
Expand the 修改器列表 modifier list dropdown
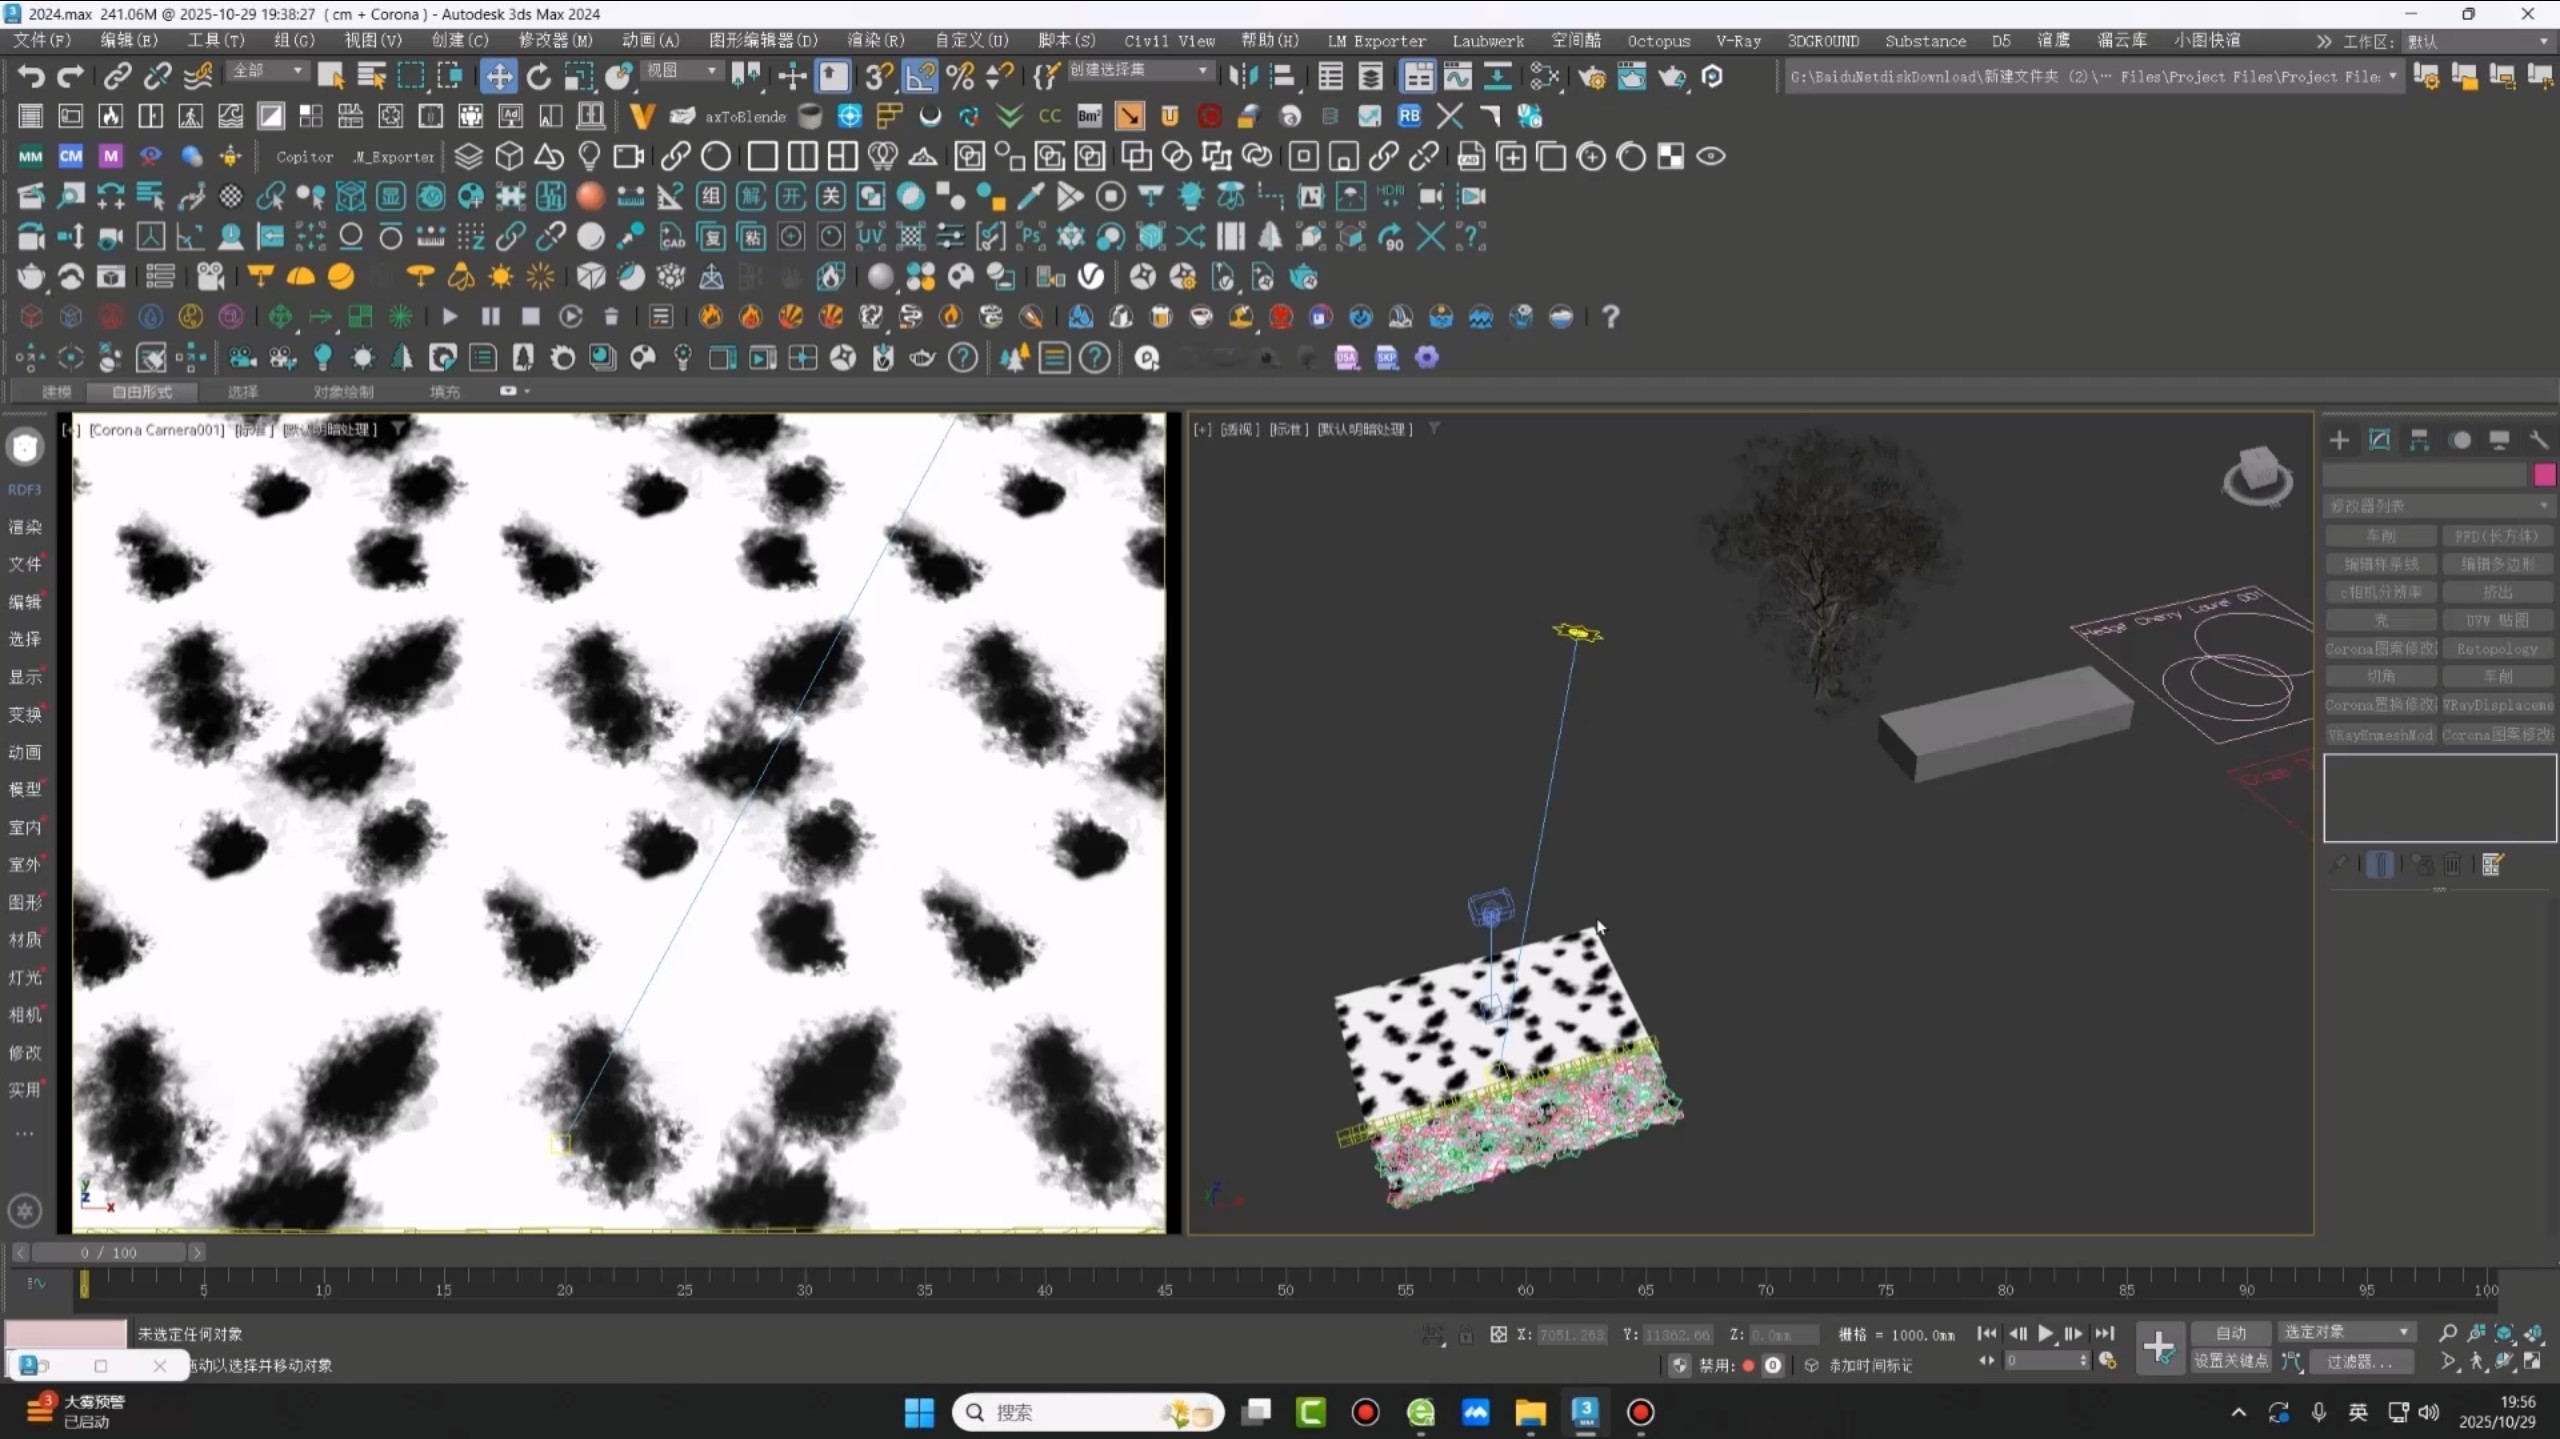(2438, 506)
